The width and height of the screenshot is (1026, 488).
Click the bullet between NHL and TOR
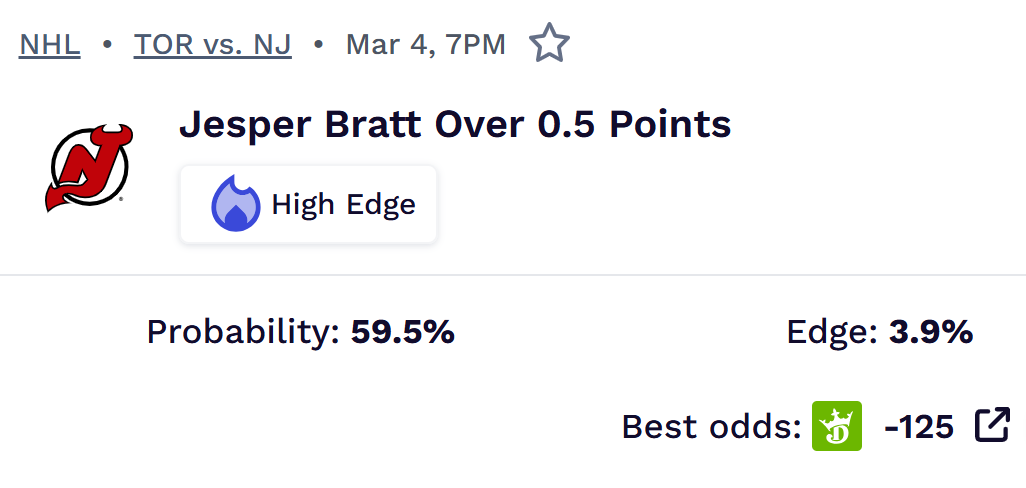[x=107, y=45]
